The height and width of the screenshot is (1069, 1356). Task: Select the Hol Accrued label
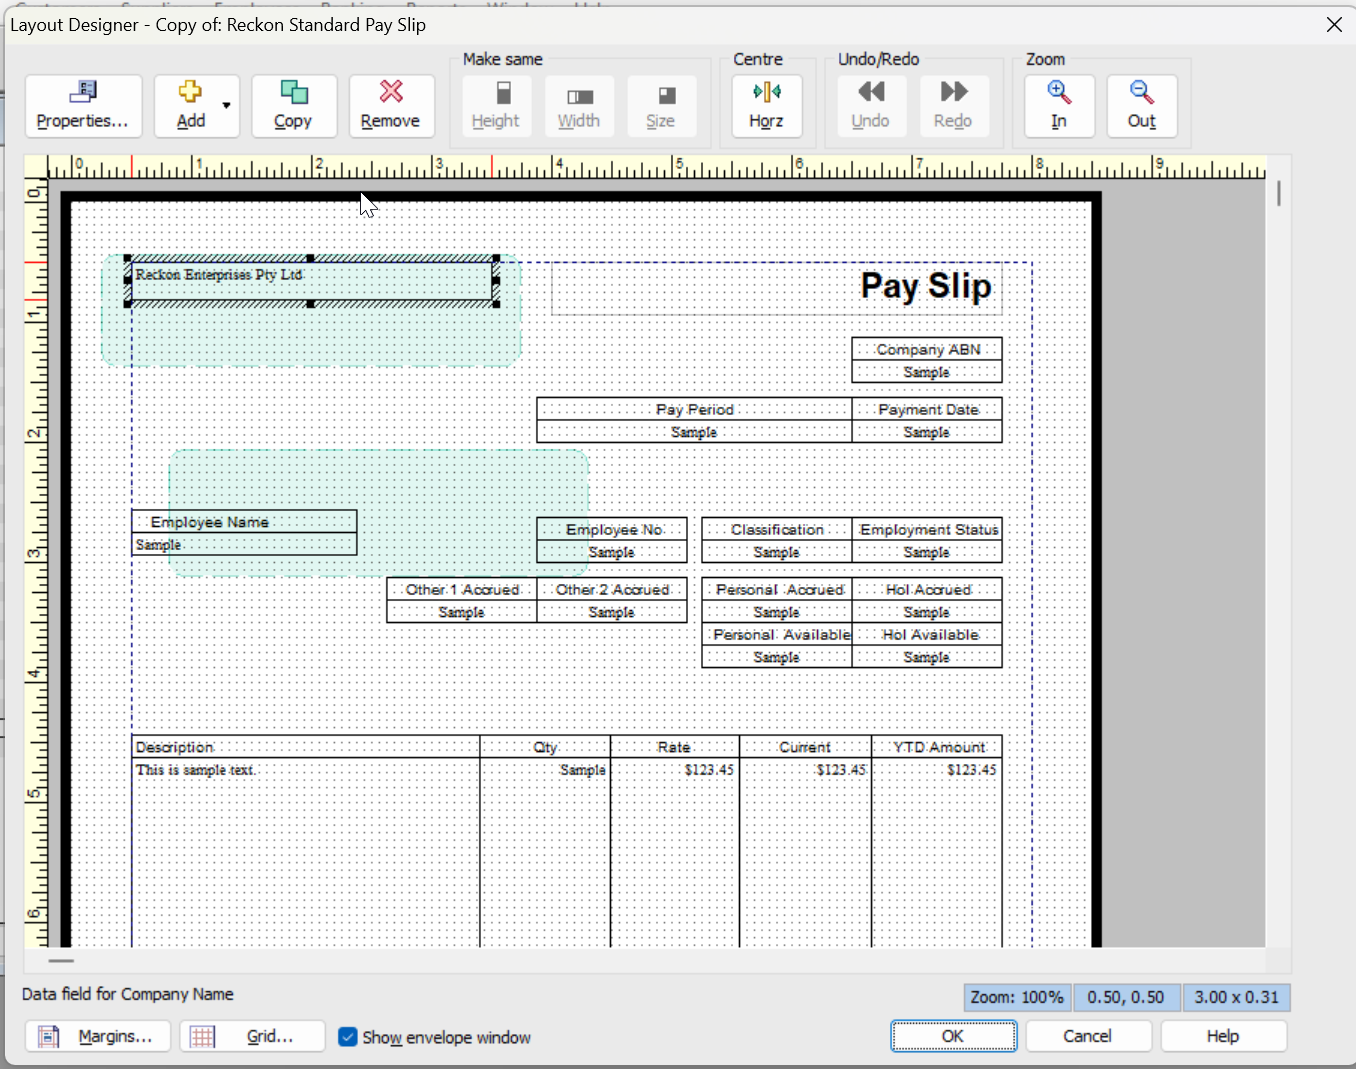pos(927,589)
